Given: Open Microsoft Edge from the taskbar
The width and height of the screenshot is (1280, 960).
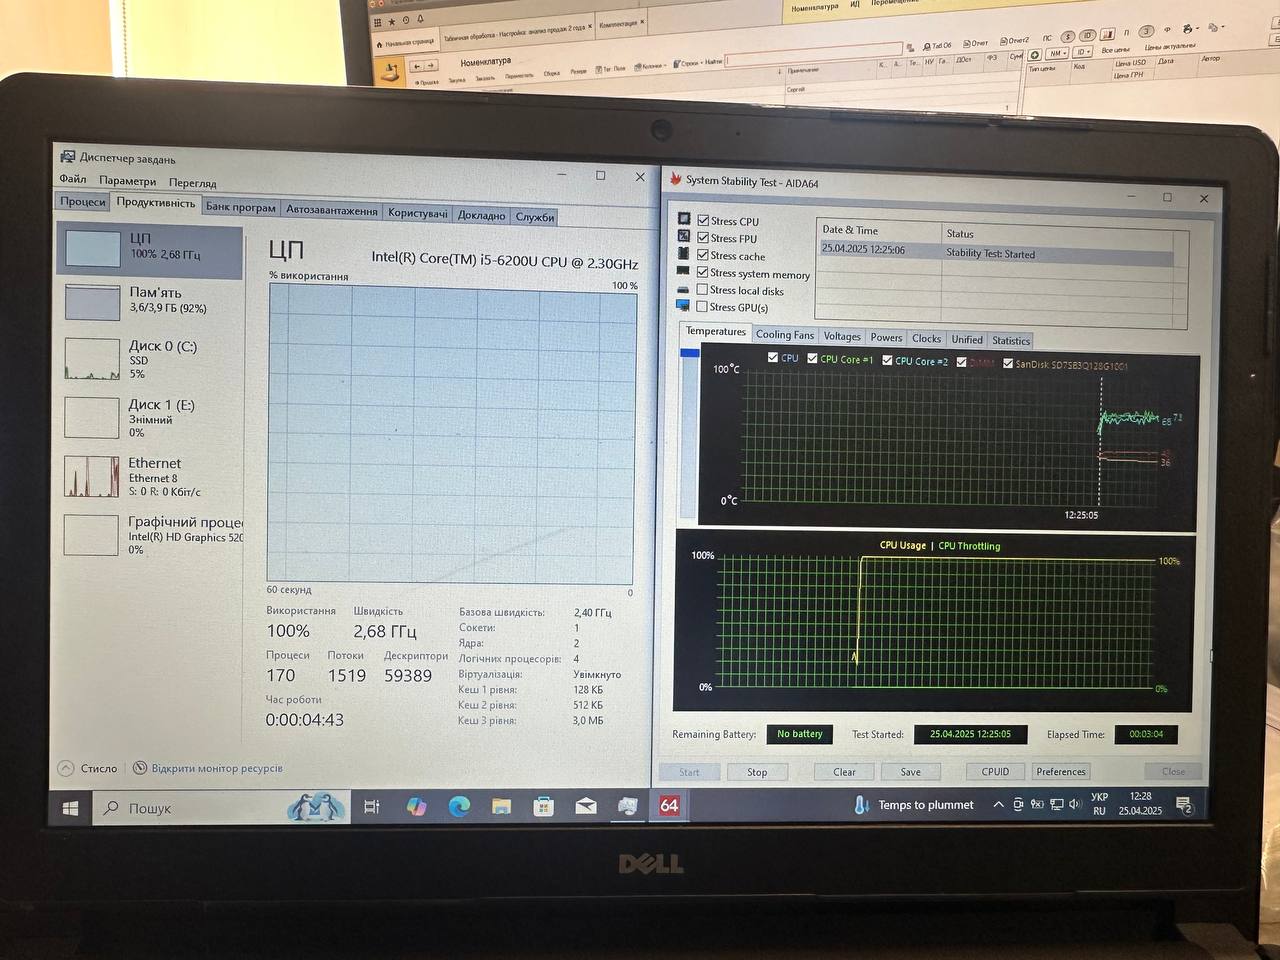Looking at the screenshot, I should [459, 806].
